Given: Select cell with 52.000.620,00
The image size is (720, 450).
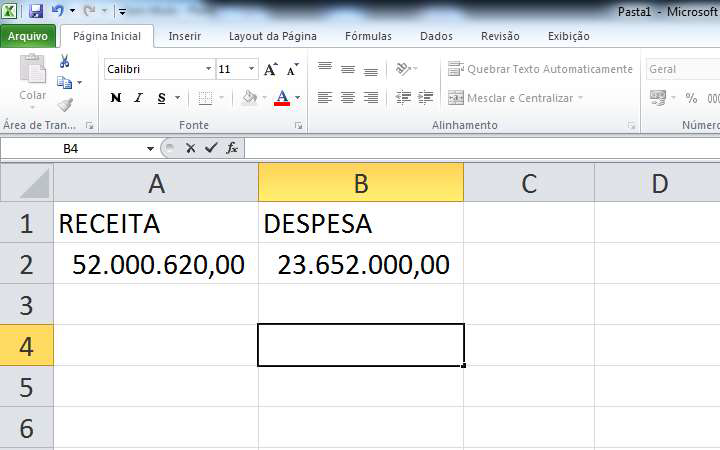Looking at the screenshot, I should (156, 264).
